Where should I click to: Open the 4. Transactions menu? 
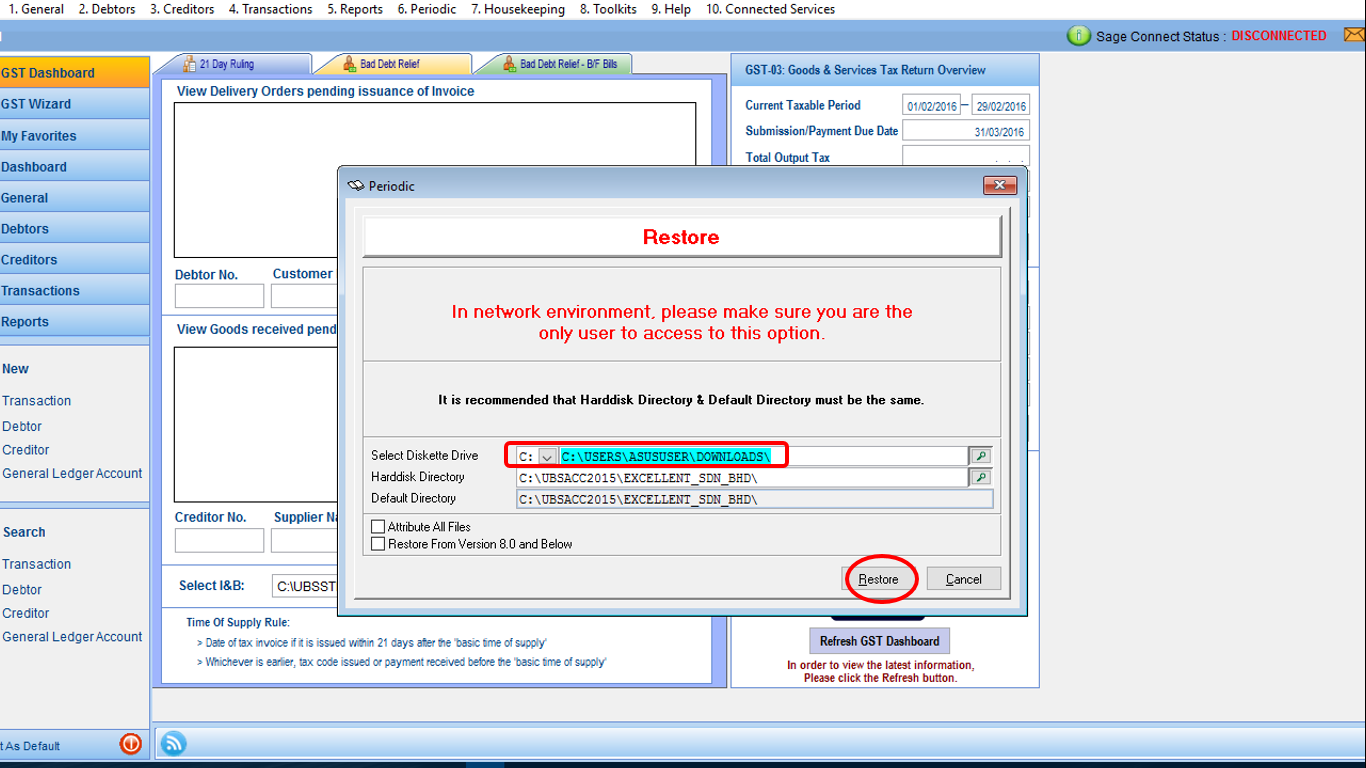click(x=270, y=9)
